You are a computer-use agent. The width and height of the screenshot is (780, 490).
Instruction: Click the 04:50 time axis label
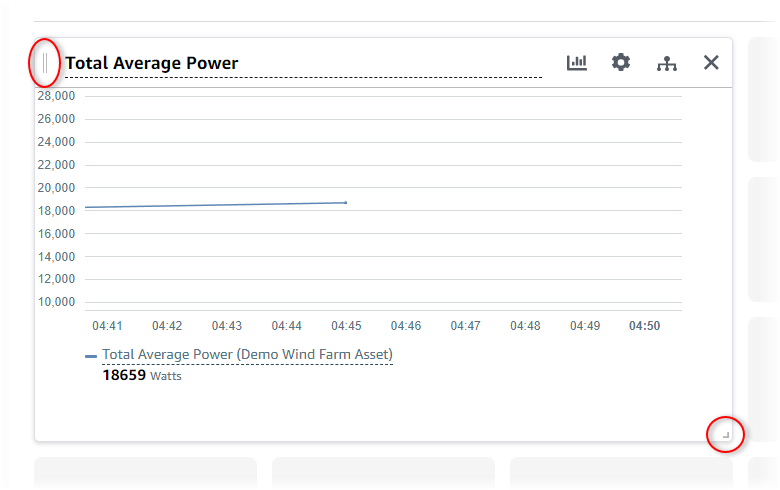coord(644,326)
